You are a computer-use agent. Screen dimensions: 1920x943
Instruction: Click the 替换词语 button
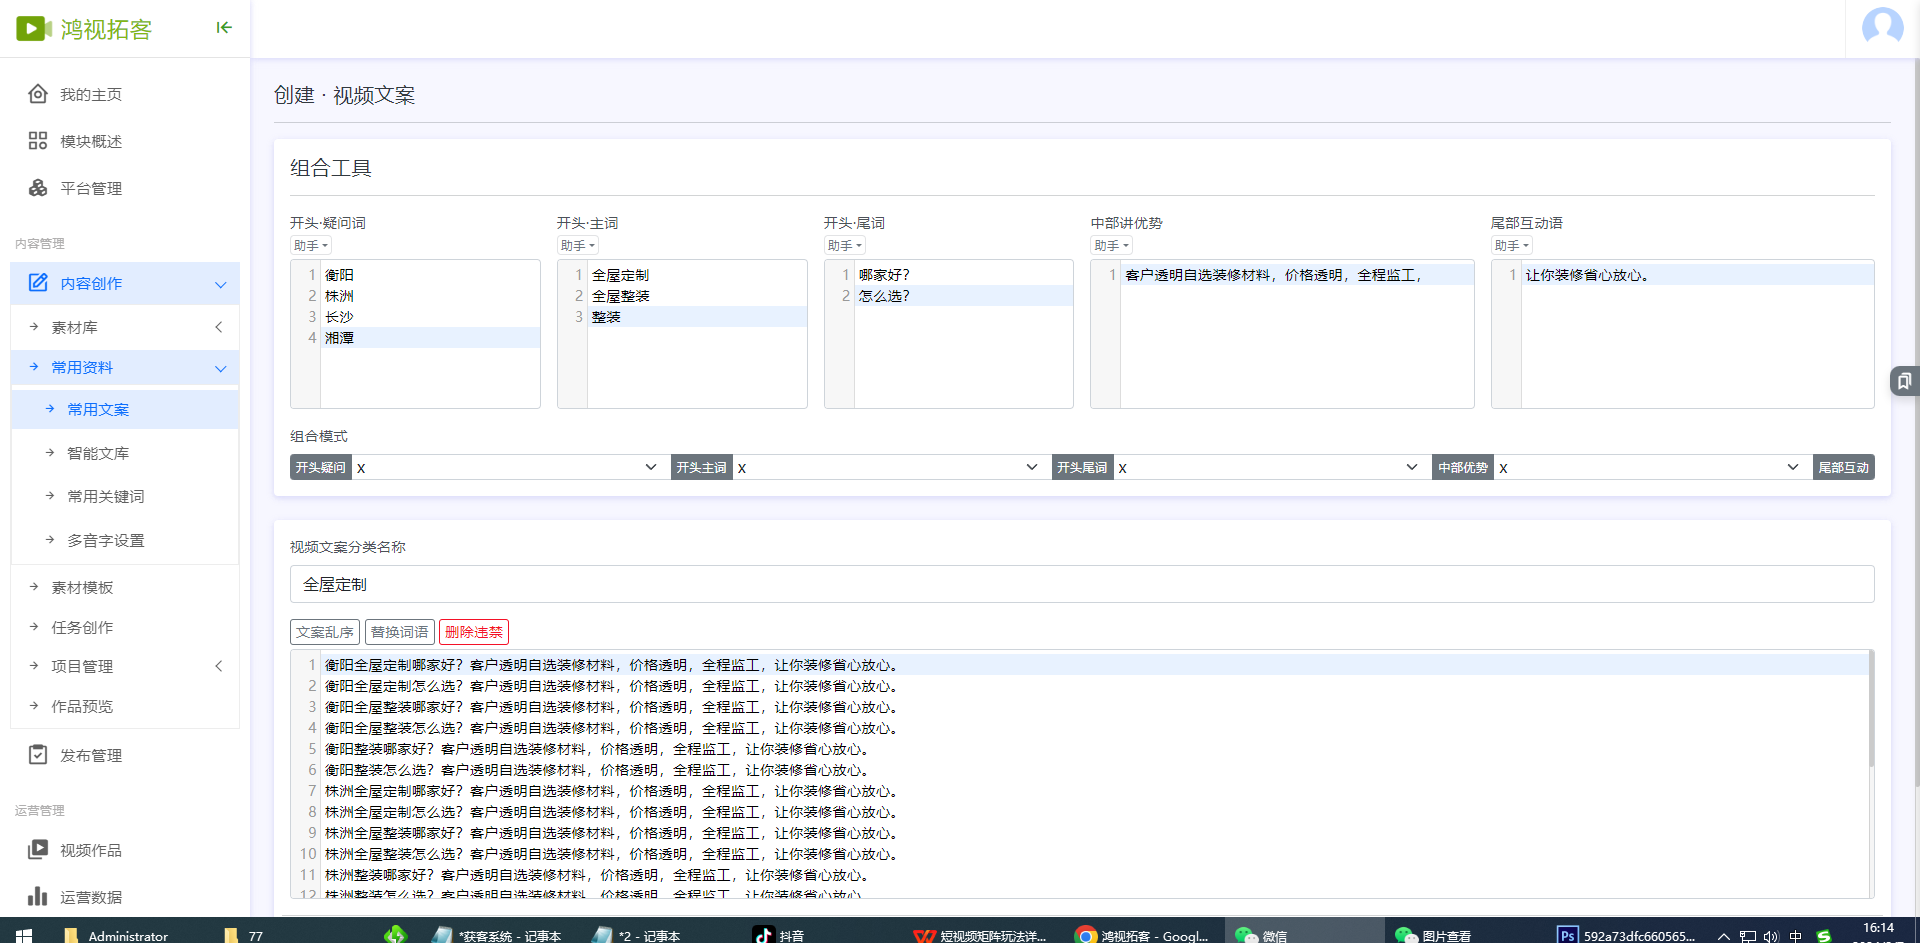(400, 632)
